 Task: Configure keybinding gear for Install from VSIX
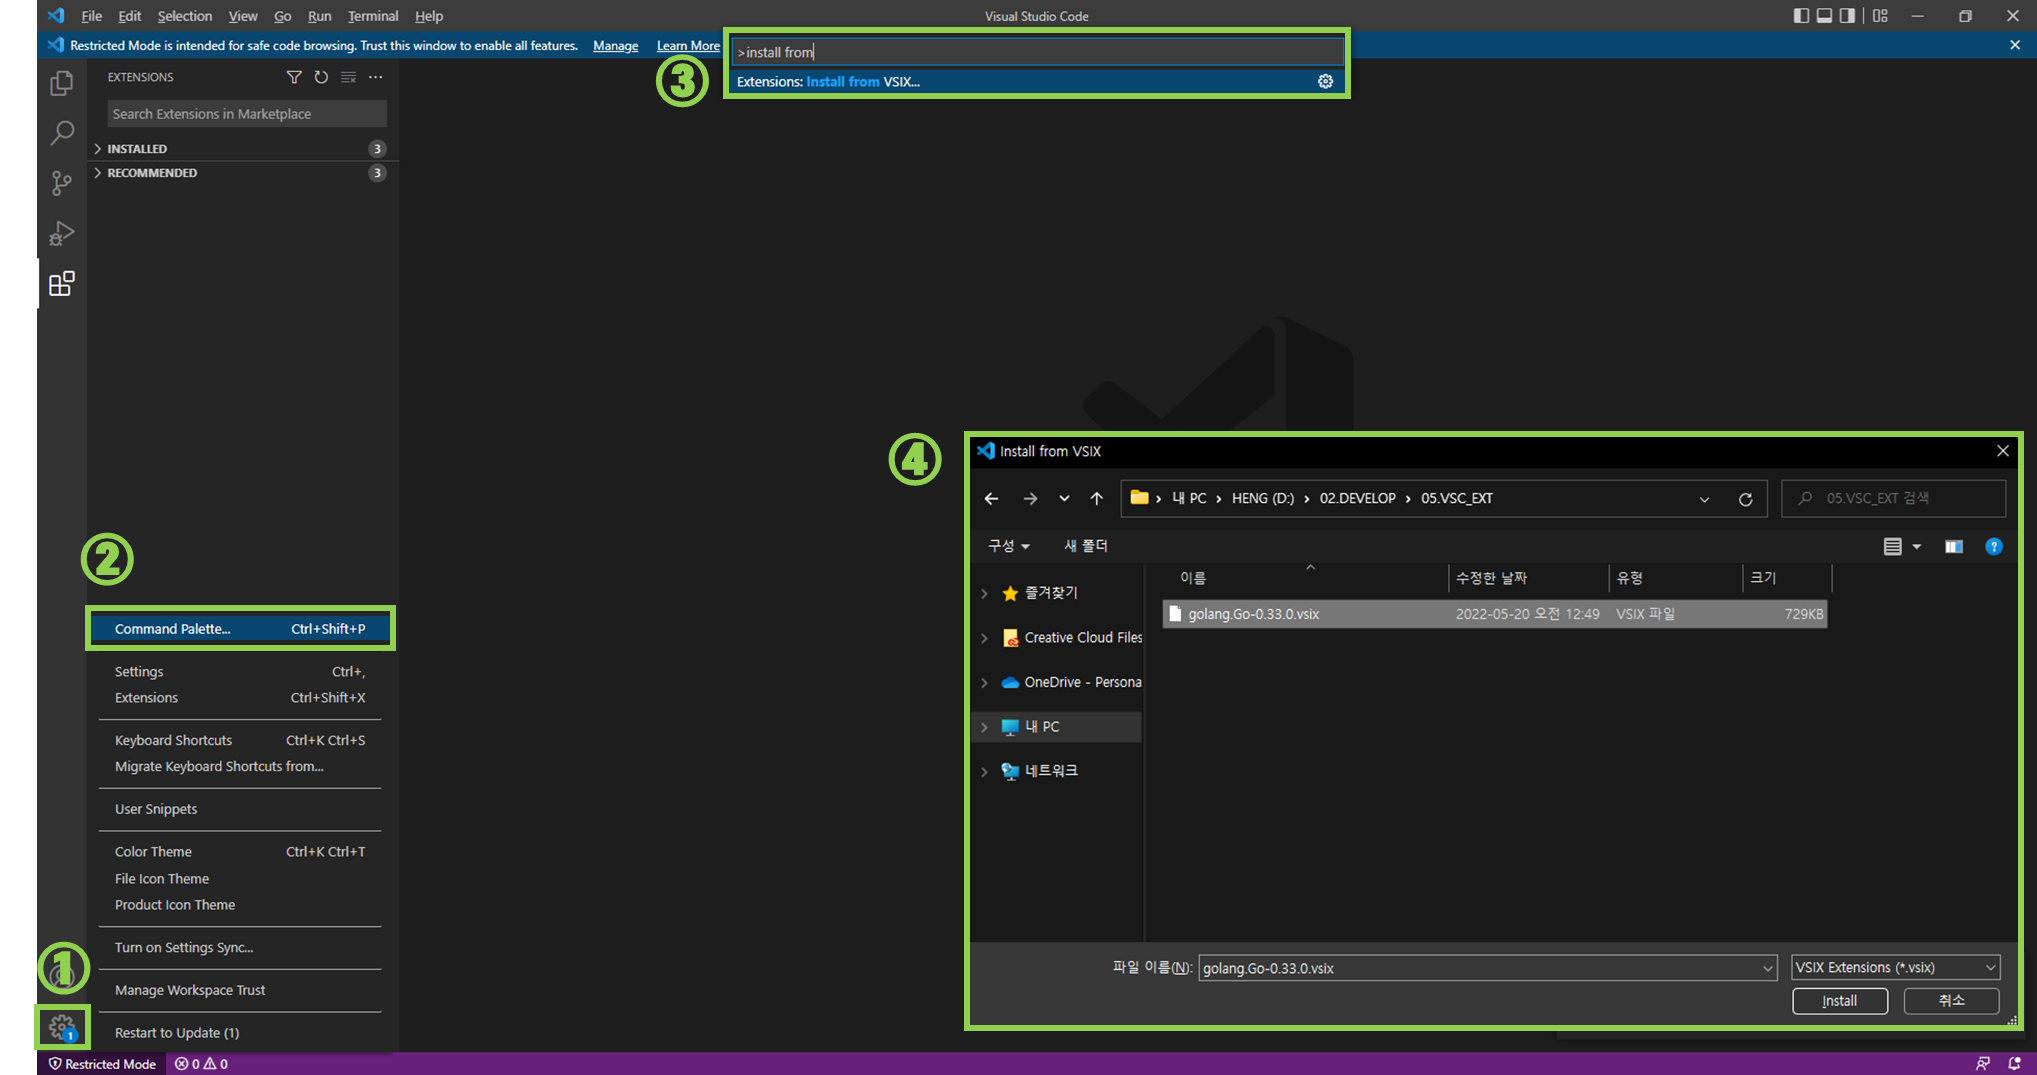1325,82
